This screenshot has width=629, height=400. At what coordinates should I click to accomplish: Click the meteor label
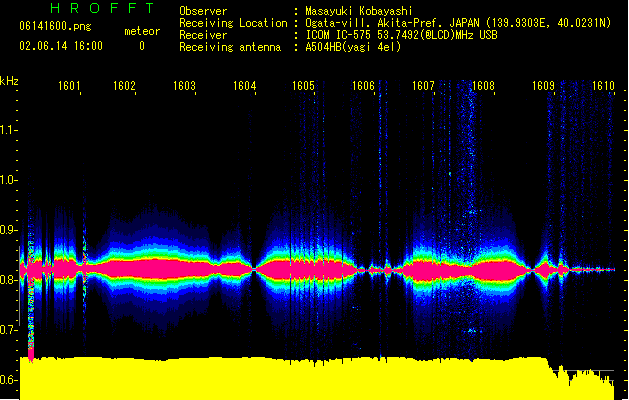(142, 31)
